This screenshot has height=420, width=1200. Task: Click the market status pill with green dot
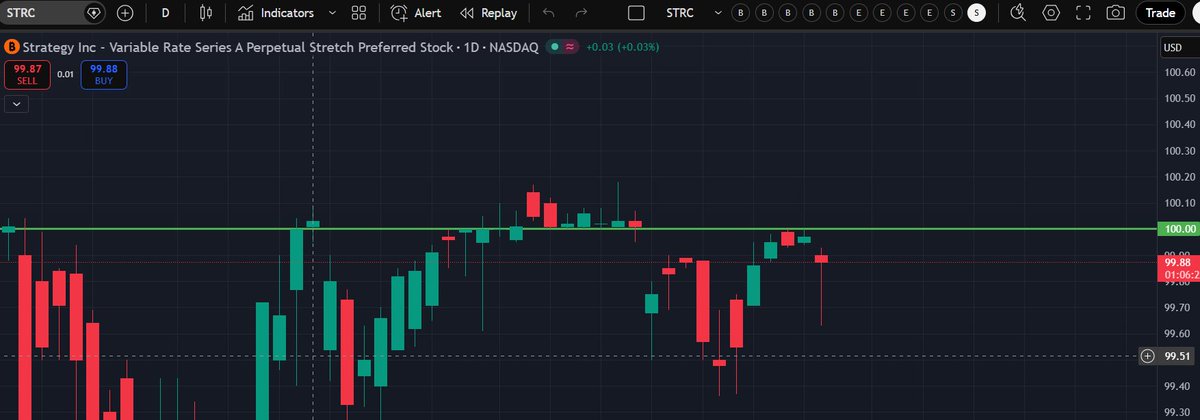pos(563,47)
